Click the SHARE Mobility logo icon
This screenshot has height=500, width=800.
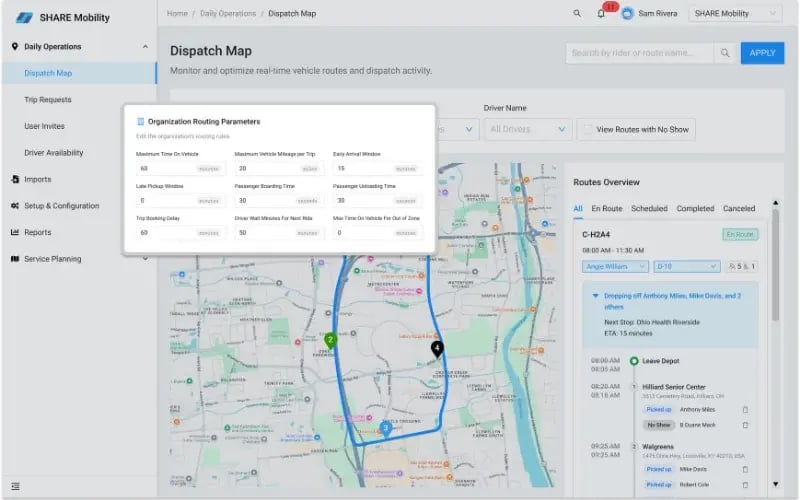(x=24, y=17)
